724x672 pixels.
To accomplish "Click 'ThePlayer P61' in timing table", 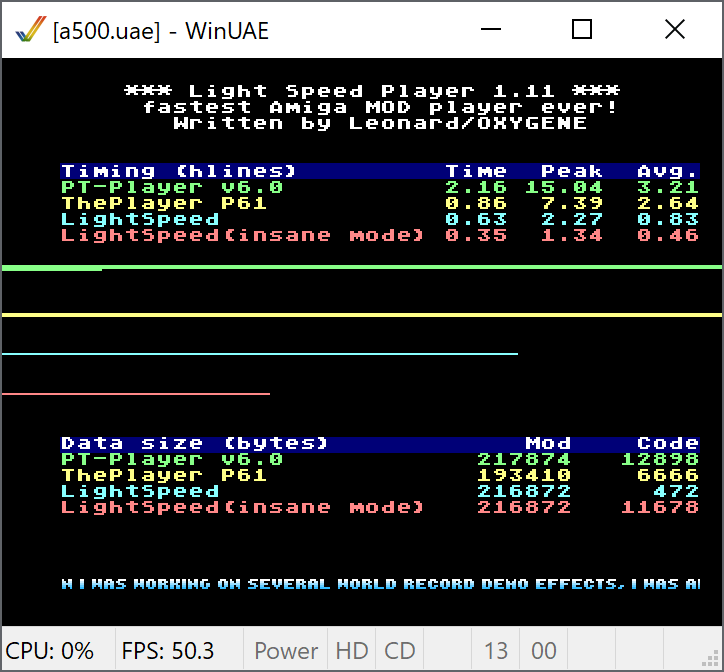I will [x=164, y=203].
